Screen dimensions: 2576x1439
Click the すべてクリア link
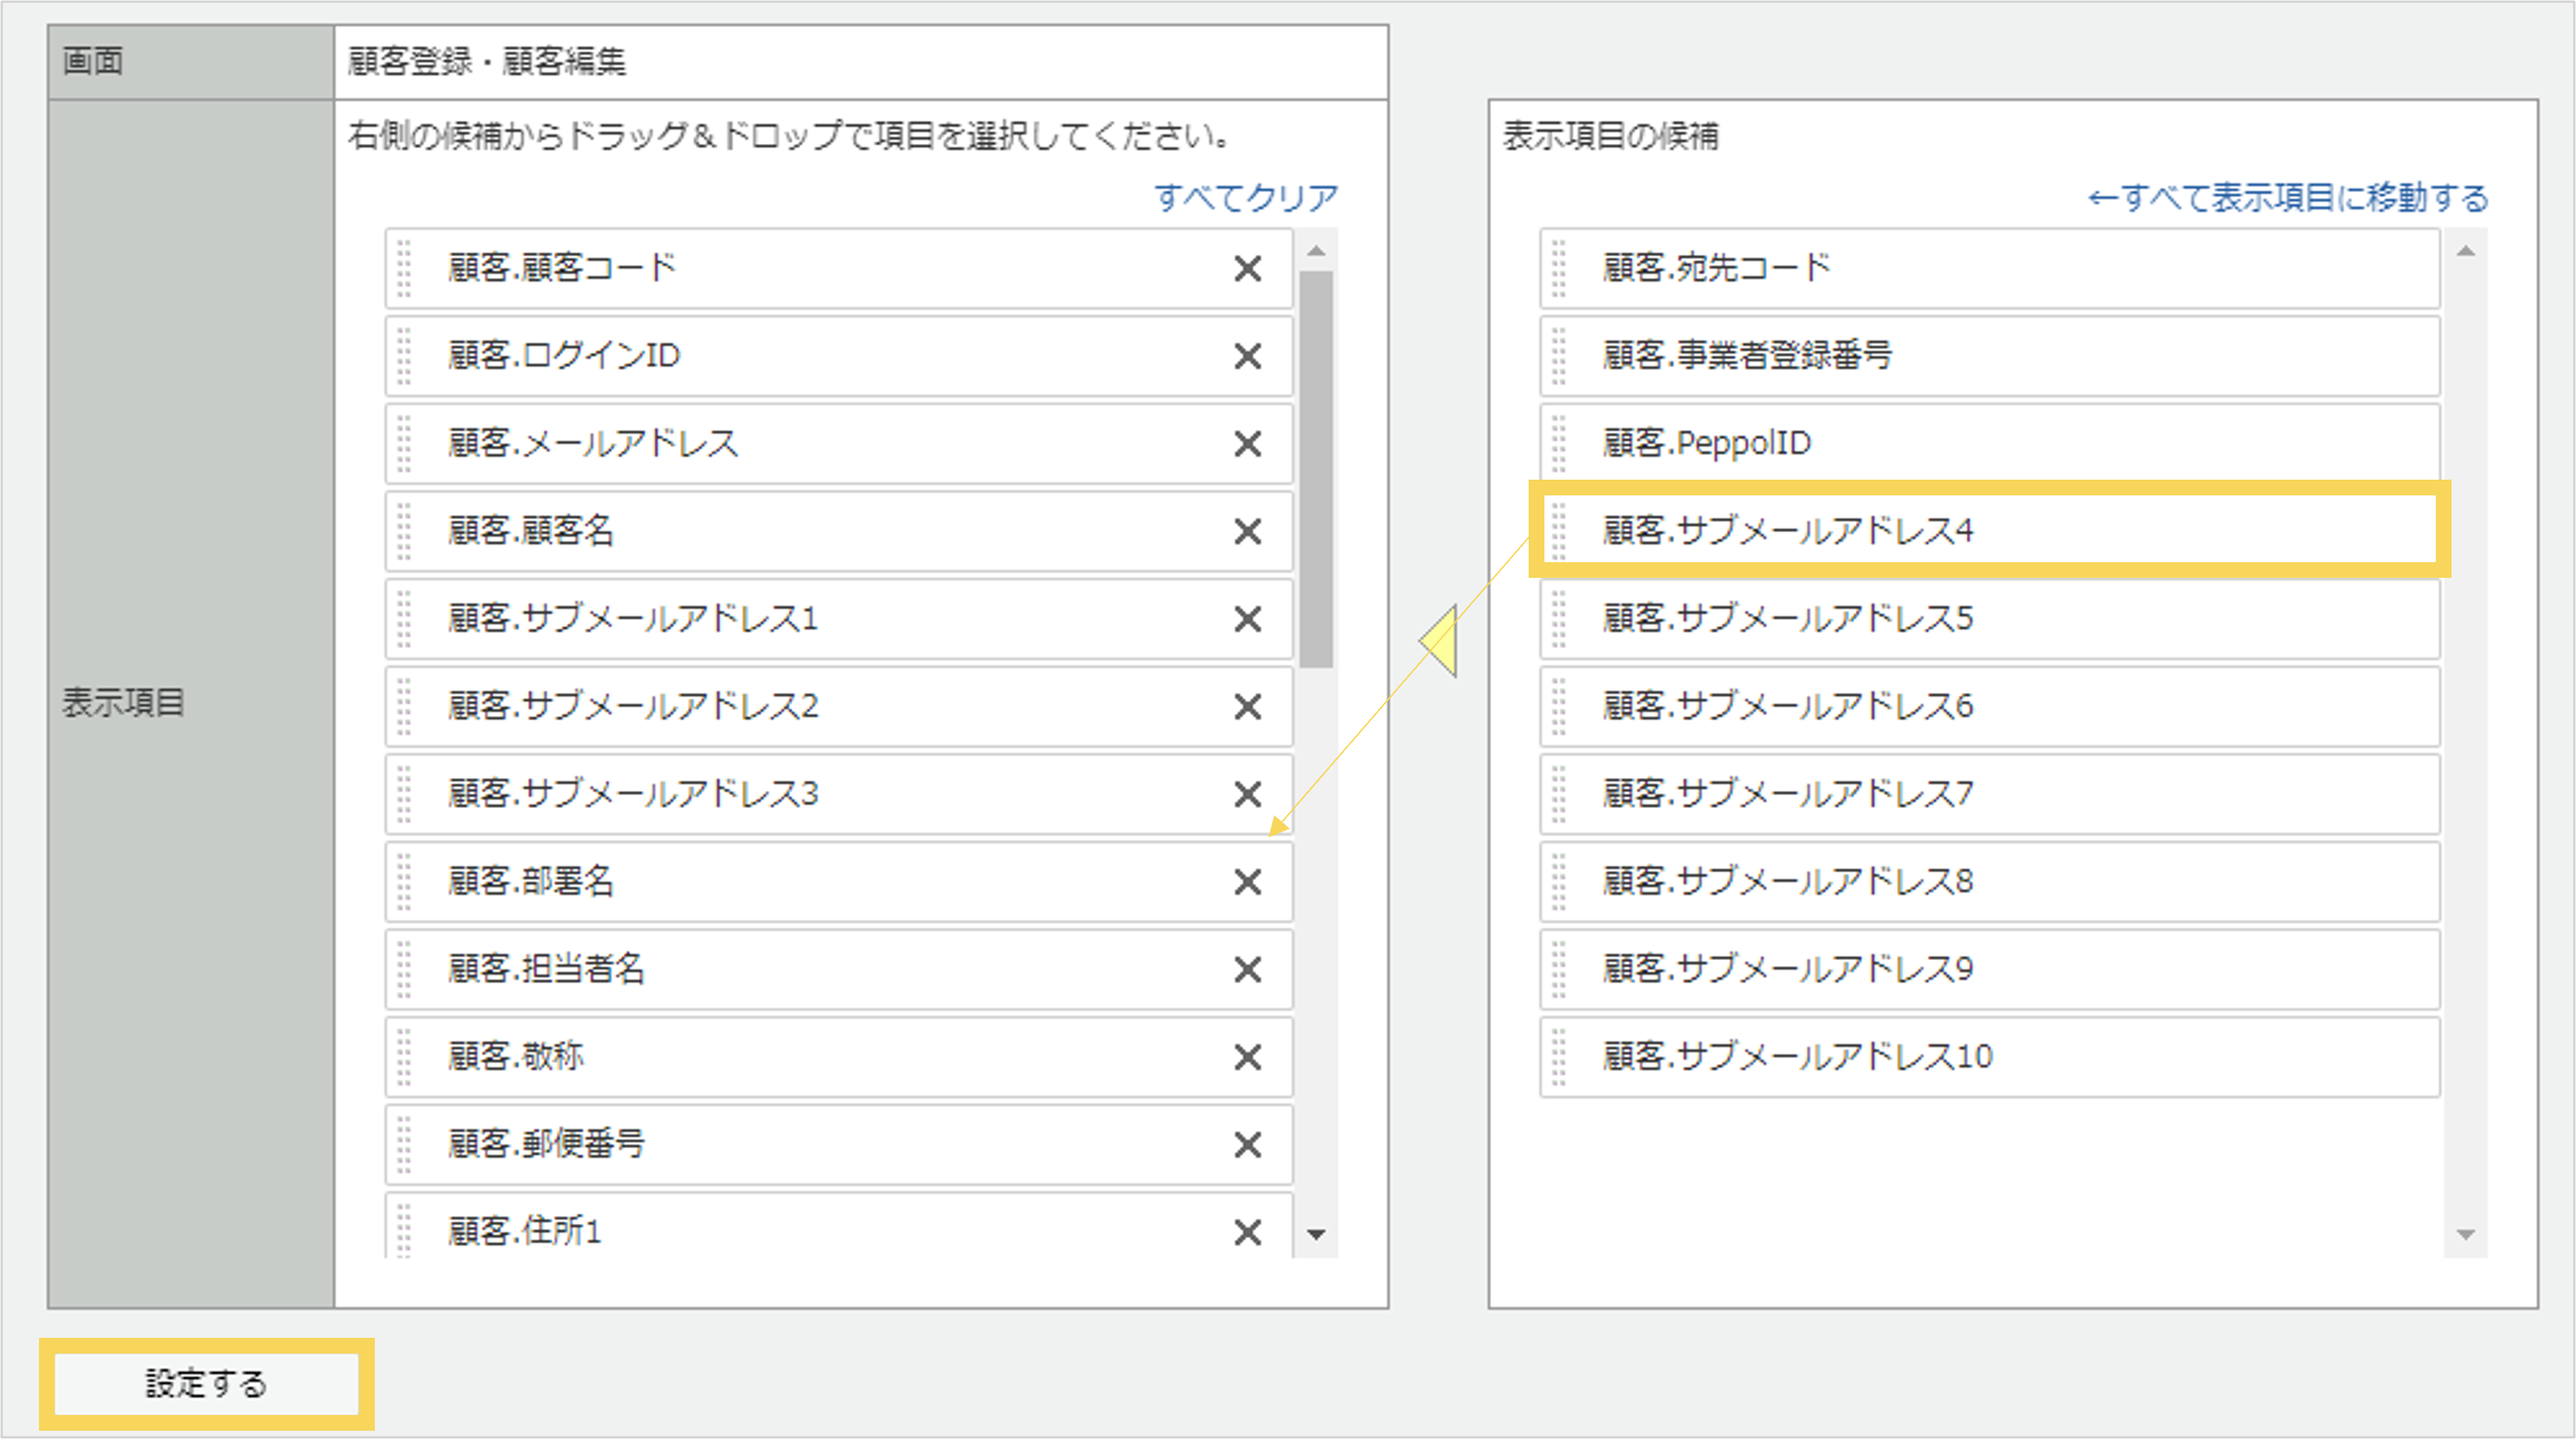point(1245,197)
